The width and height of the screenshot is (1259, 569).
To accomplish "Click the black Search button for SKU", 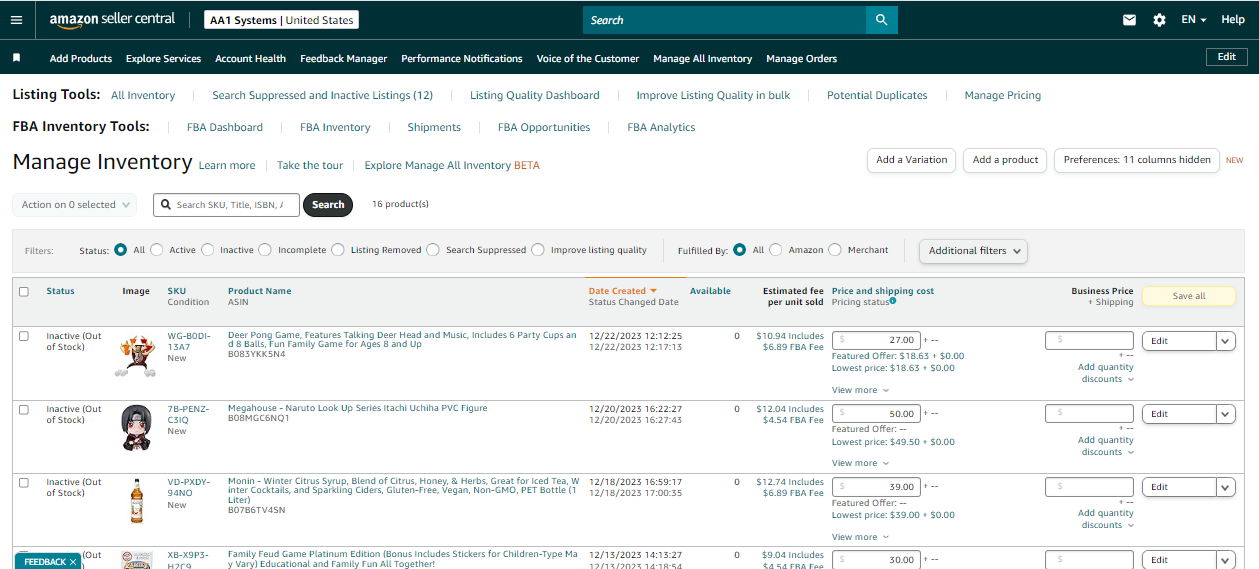I will (328, 205).
